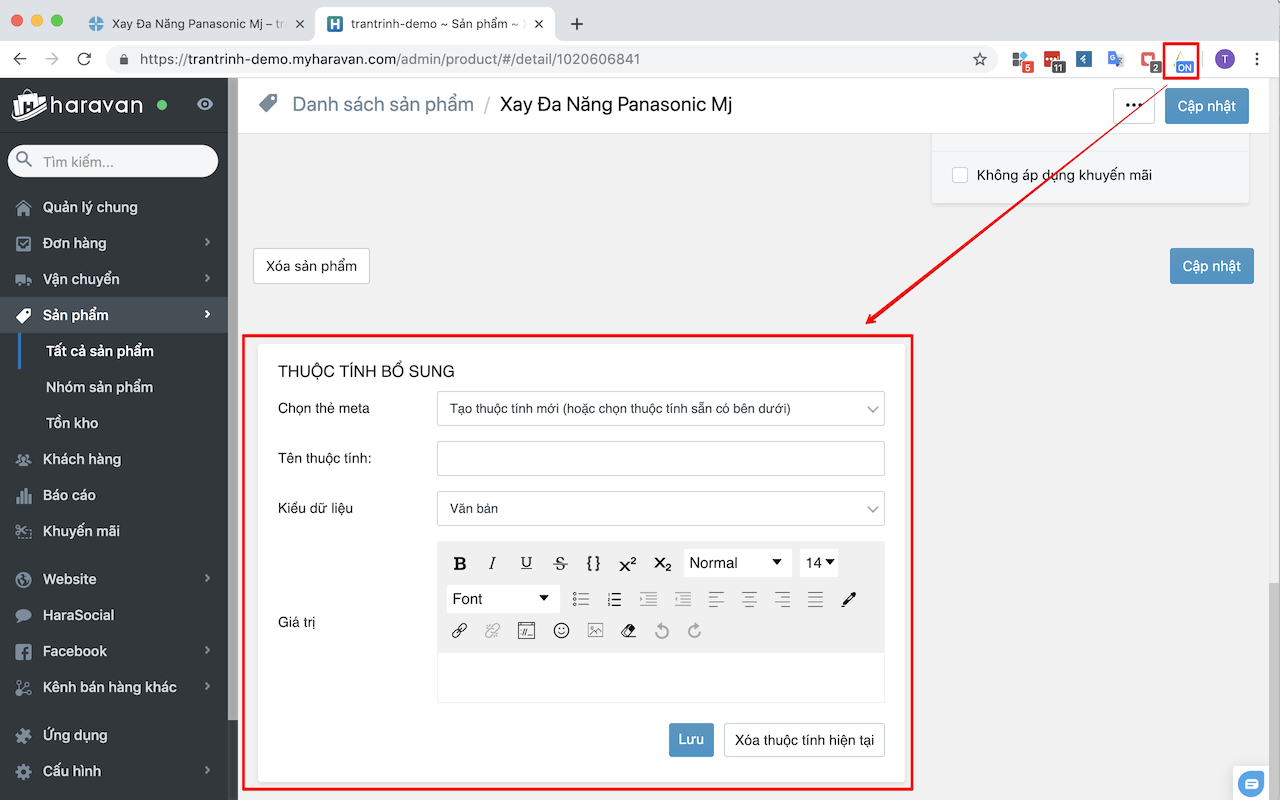Apply italic formatting
Image resolution: width=1280 pixels, height=800 pixels.
492,562
